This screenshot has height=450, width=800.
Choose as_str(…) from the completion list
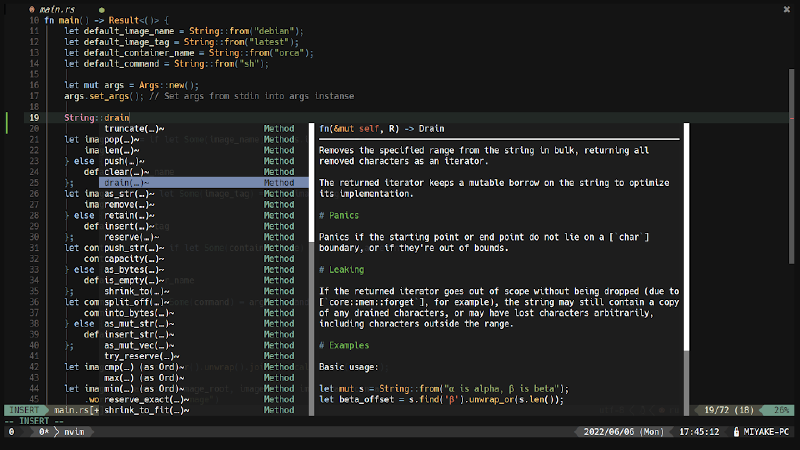click(204, 193)
